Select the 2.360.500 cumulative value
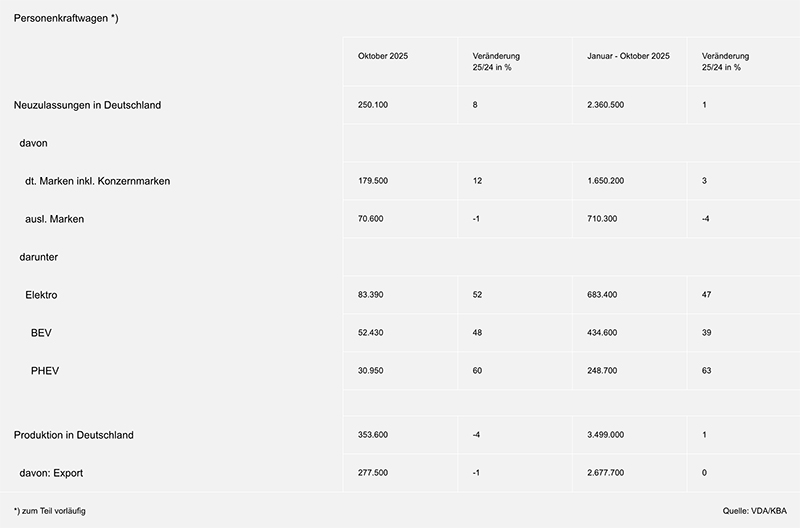Viewport: 800px width, 528px height. click(x=608, y=105)
